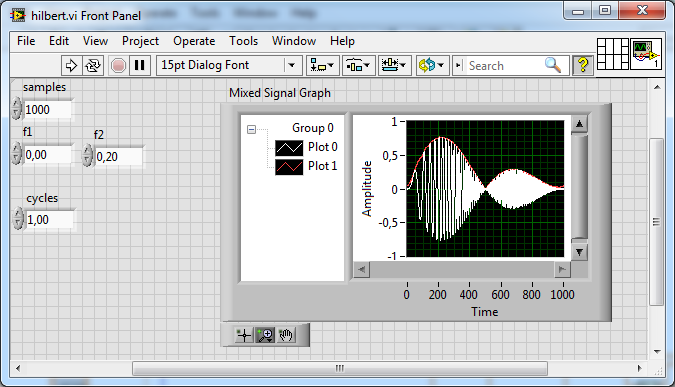Click the graph's vertical scrollbar thumb

click(579, 187)
